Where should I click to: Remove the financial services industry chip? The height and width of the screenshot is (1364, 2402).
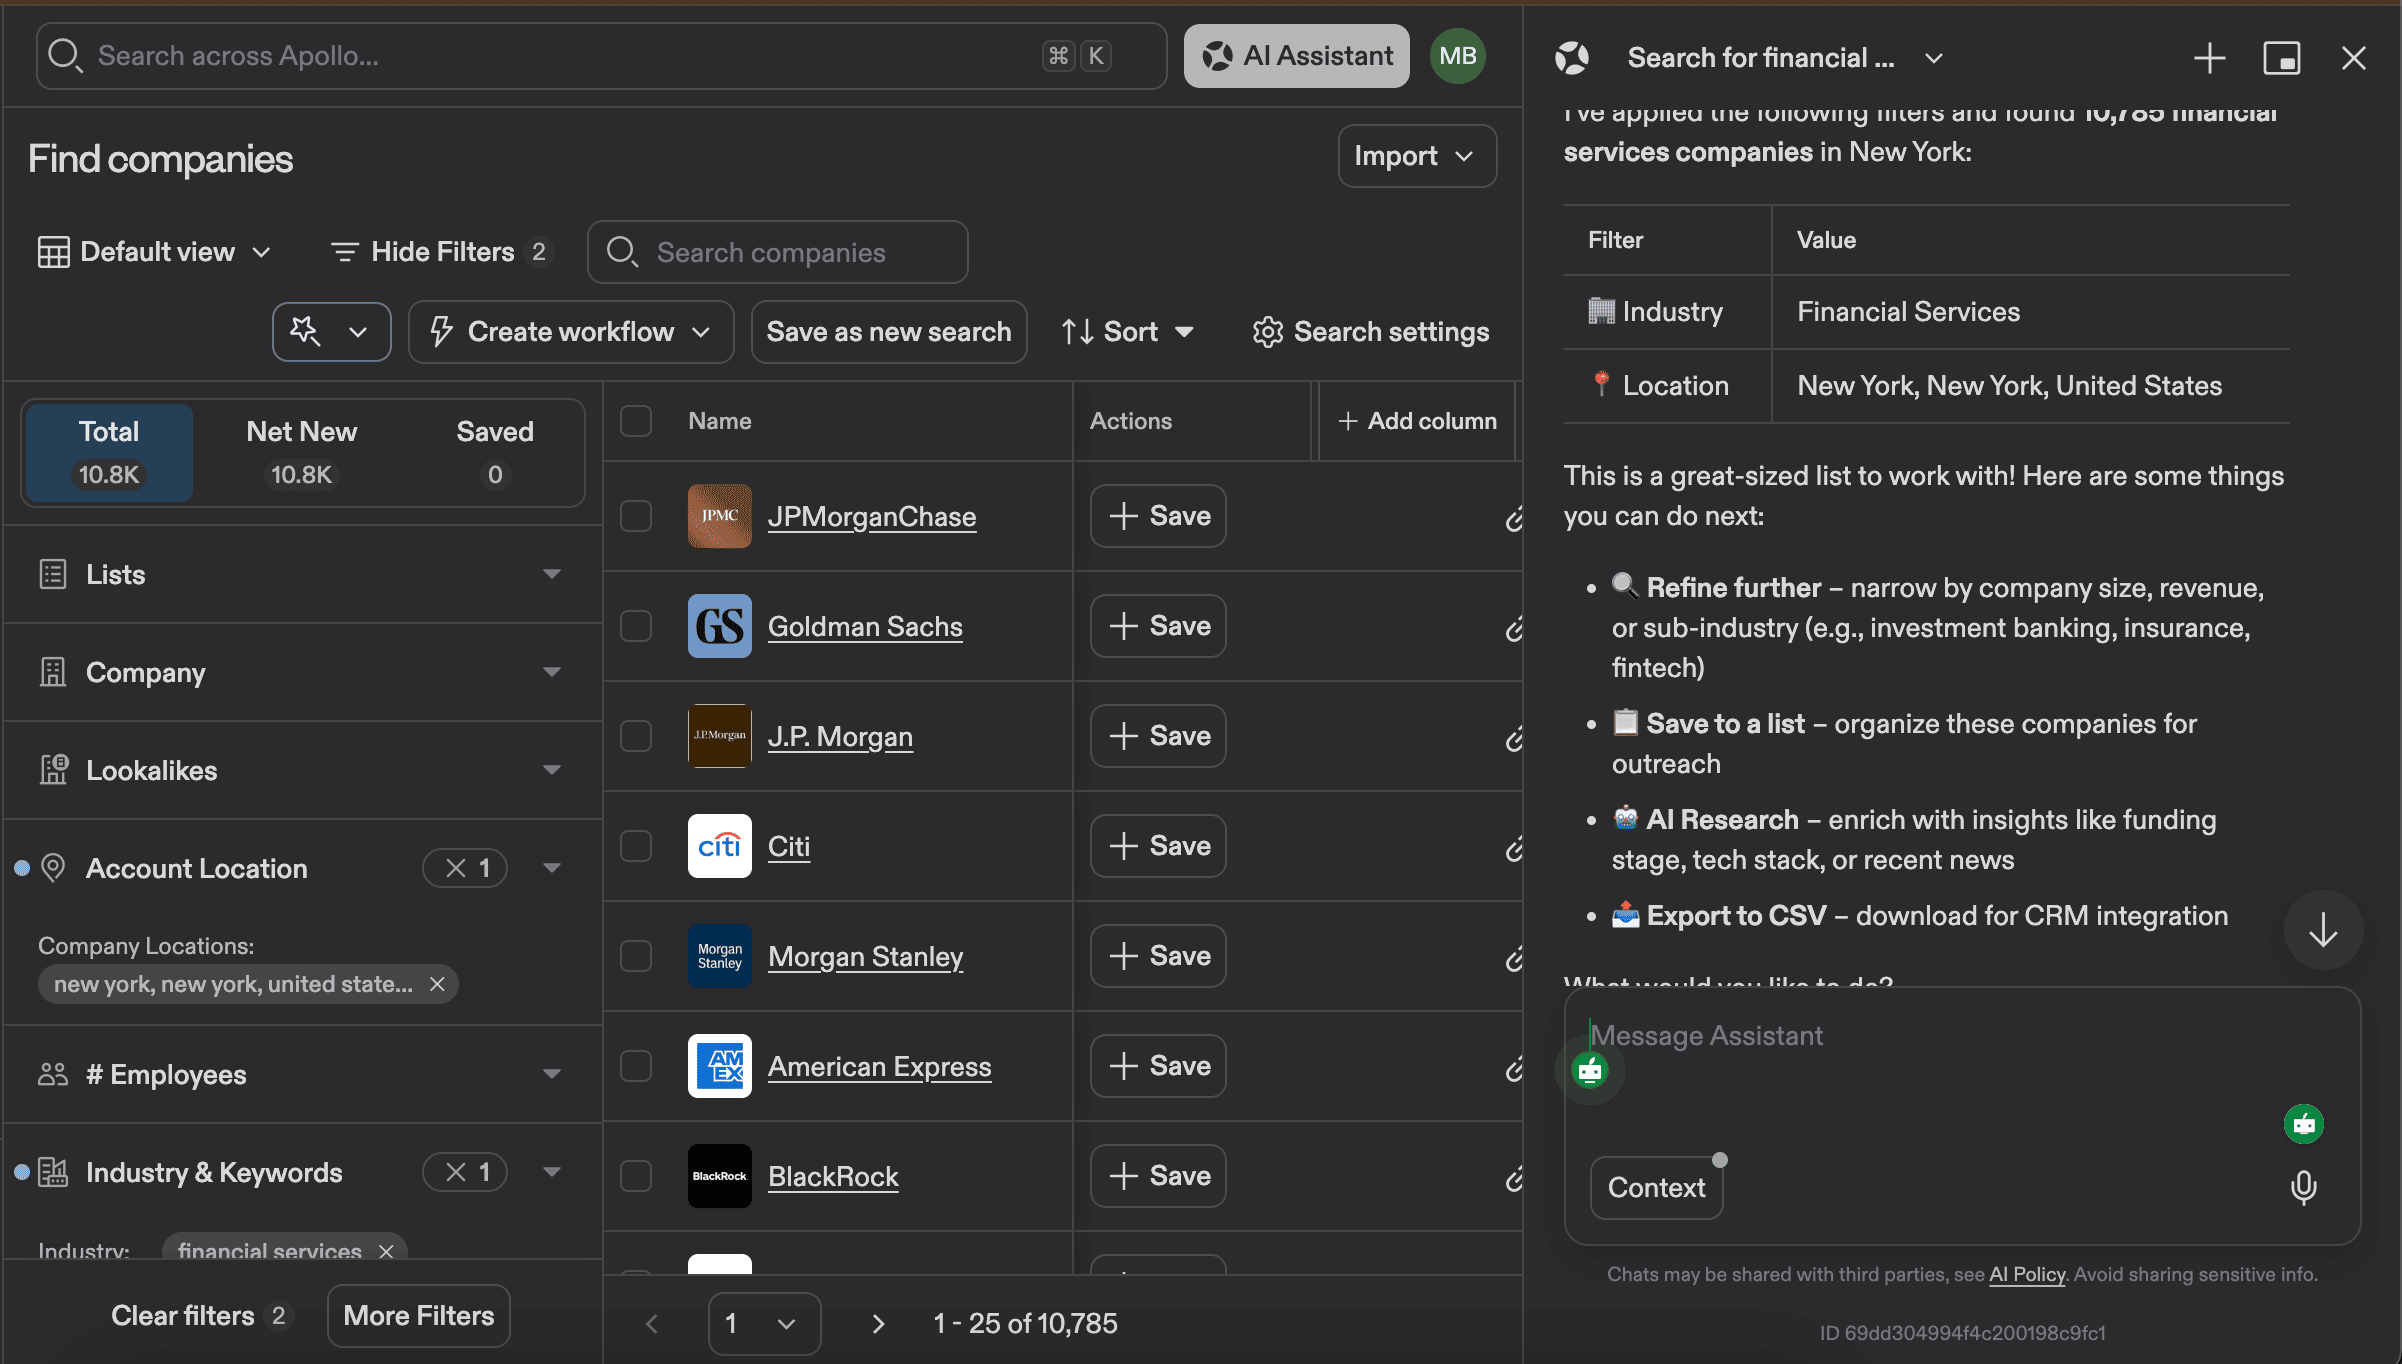[x=386, y=1251]
